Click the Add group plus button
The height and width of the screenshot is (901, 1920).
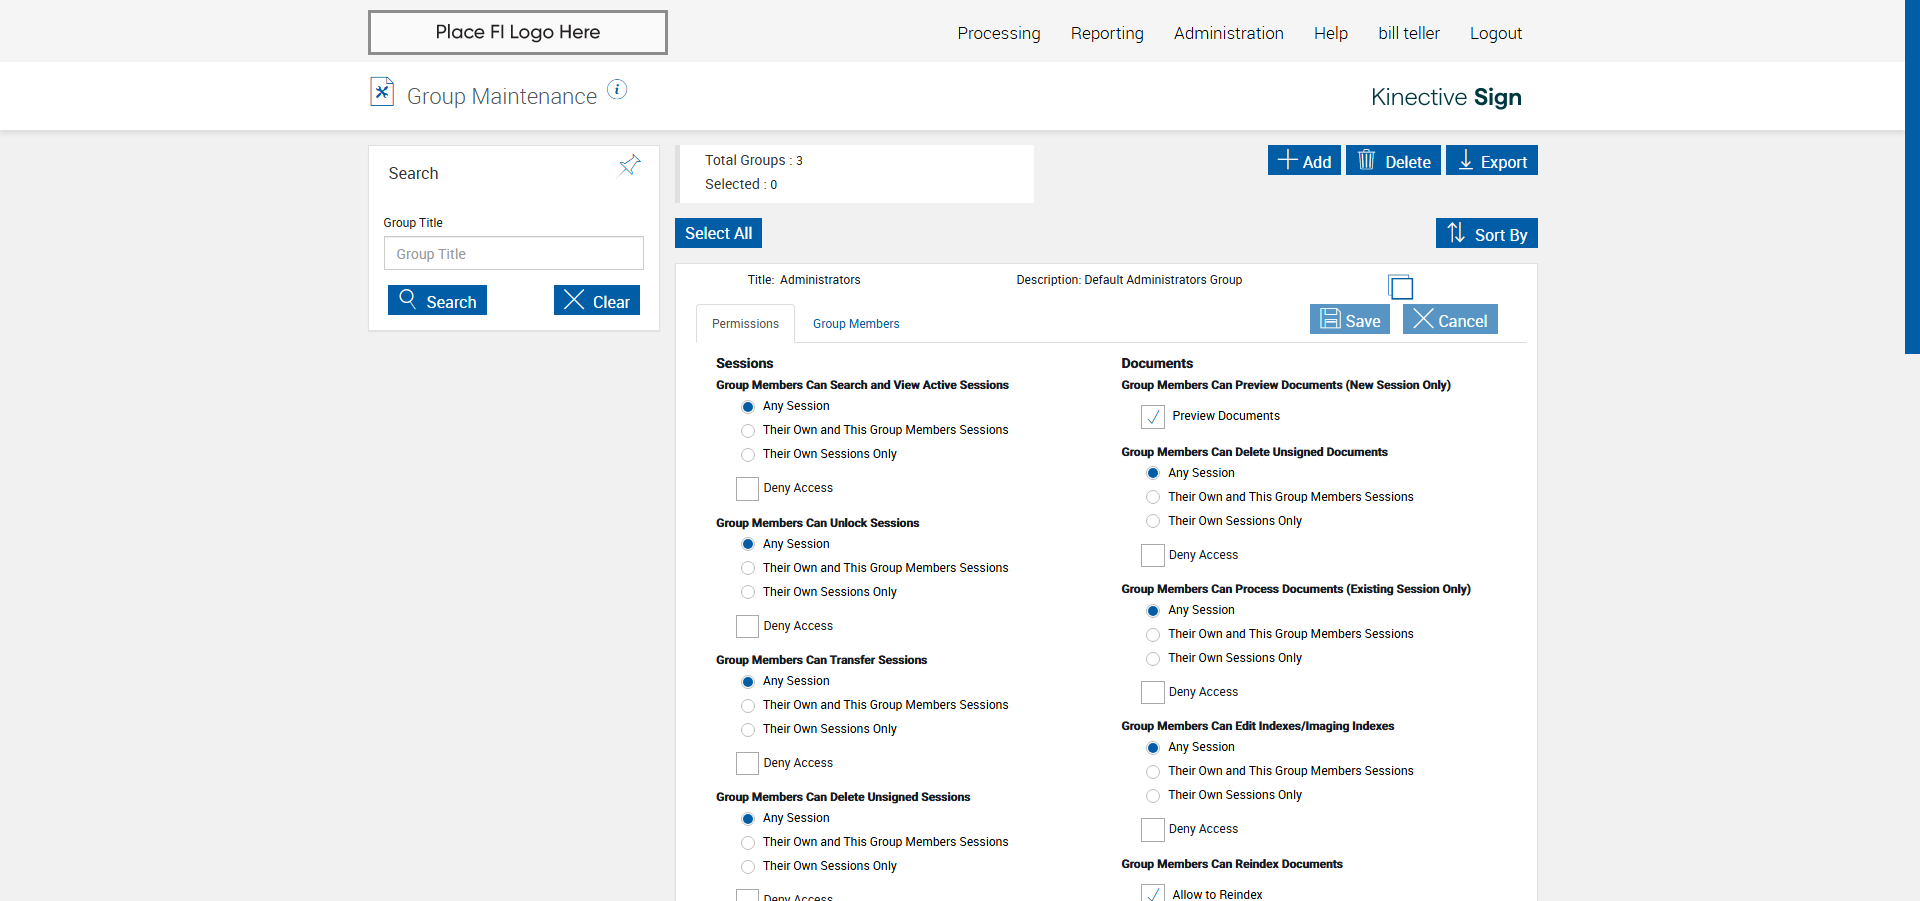[1304, 161]
